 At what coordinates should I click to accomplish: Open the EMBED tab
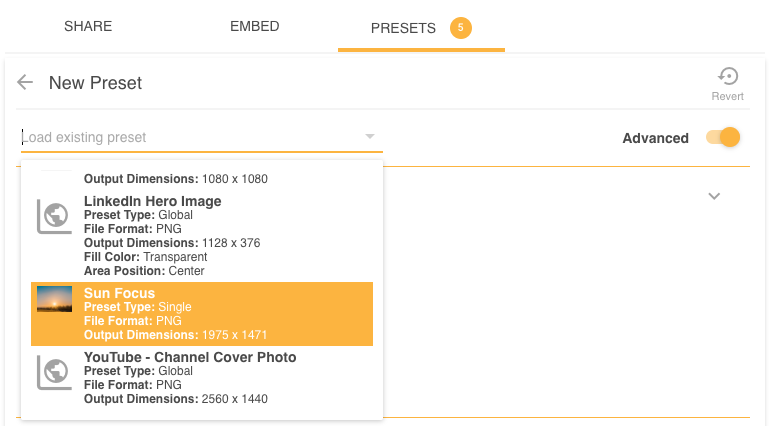click(254, 26)
